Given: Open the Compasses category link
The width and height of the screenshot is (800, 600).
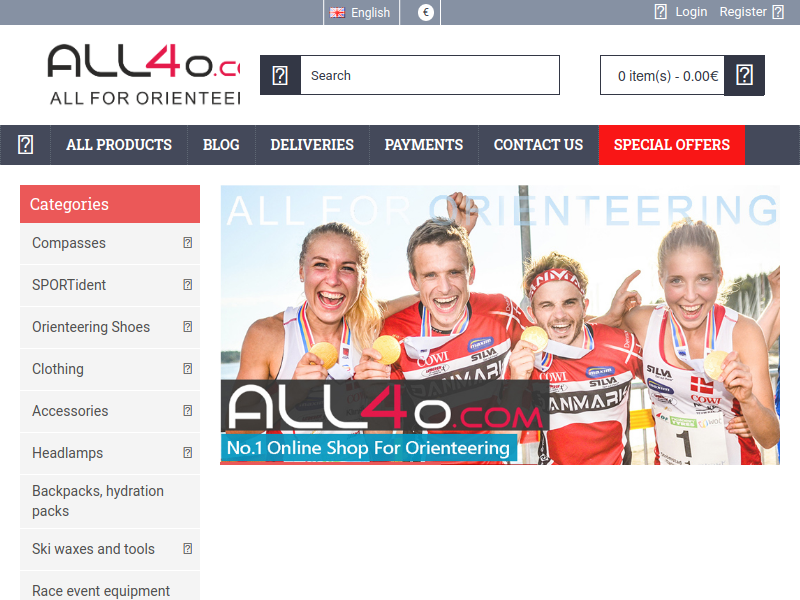Looking at the screenshot, I should (69, 243).
